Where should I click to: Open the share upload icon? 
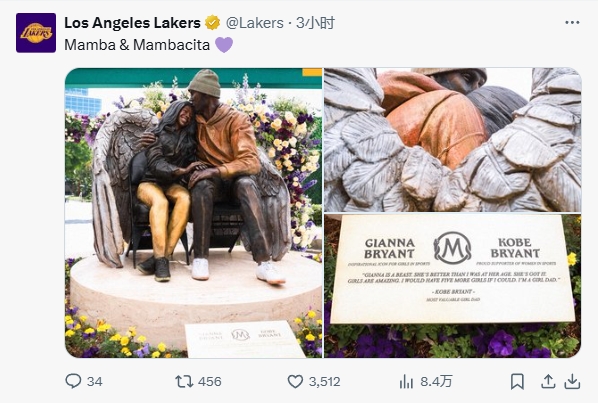(548, 381)
